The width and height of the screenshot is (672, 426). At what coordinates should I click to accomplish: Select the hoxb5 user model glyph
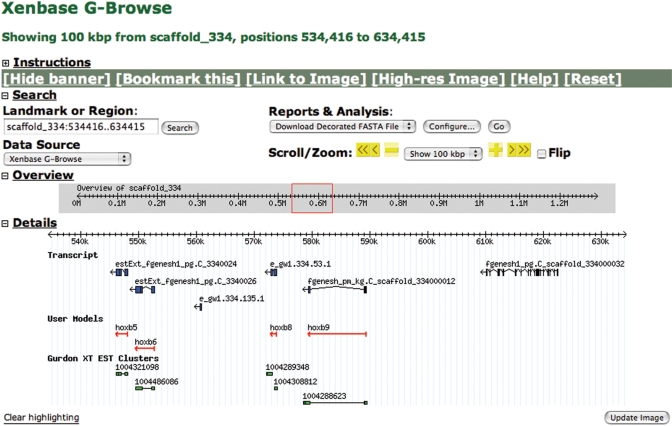pyautogui.click(x=128, y=334)
